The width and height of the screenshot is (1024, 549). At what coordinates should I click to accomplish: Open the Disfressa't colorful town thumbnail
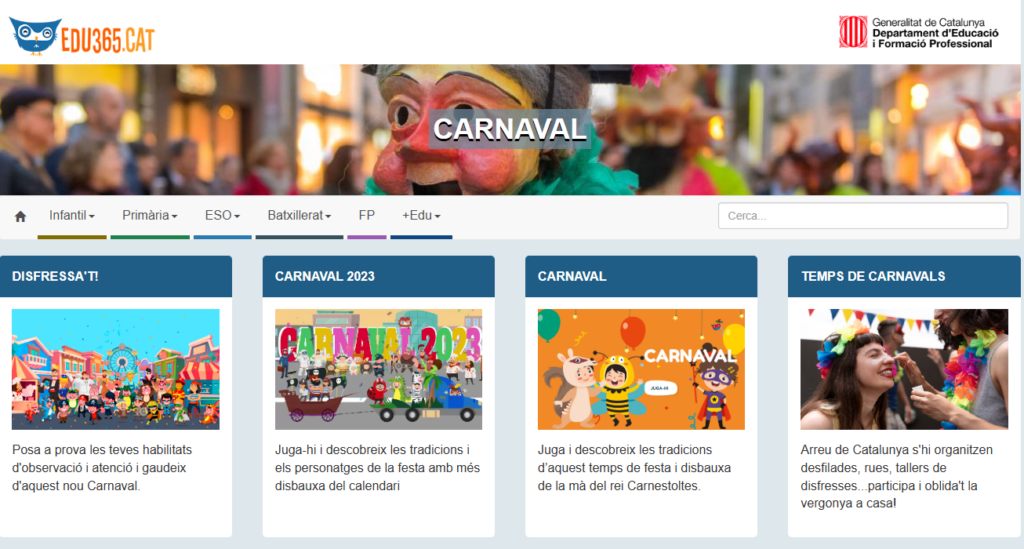pos(116,369)
